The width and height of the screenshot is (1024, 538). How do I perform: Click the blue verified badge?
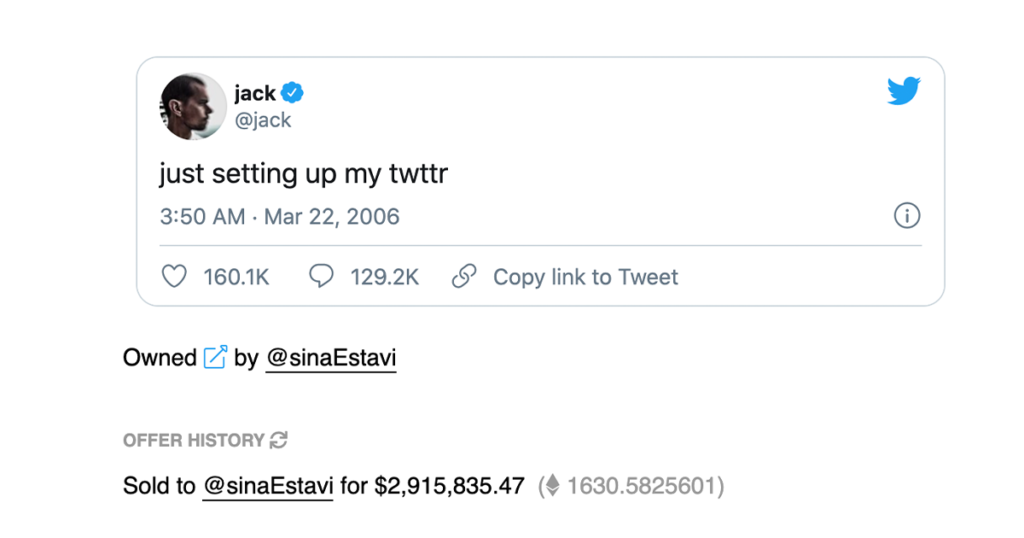pos(293,94)
